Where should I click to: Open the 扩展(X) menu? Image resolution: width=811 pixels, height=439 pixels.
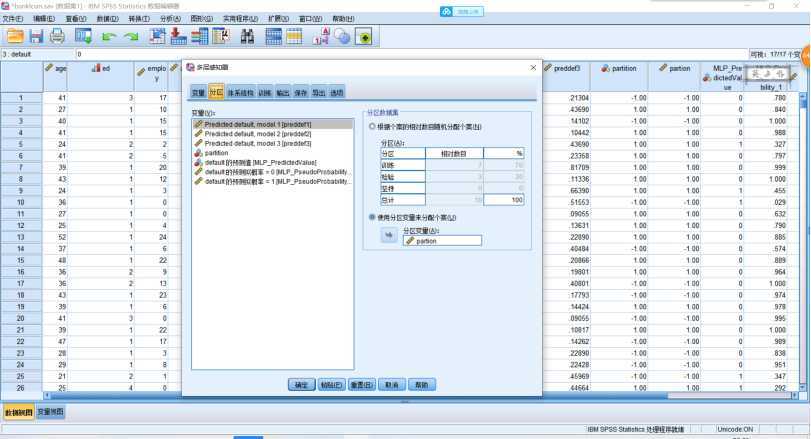pos(278,19)
